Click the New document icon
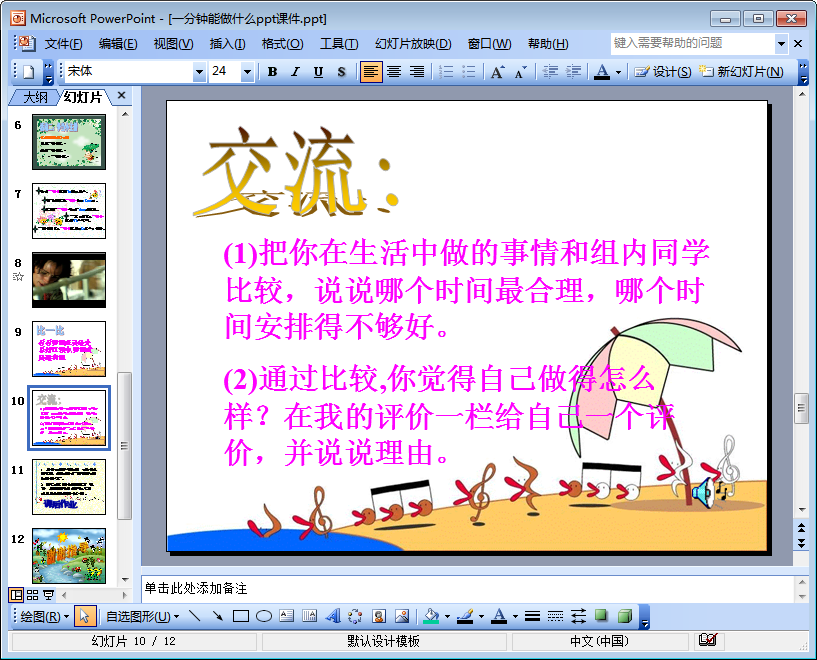Image resolution: width=817 pixels, height=660 pixels. pyautogui.click(x=28, y=72)
